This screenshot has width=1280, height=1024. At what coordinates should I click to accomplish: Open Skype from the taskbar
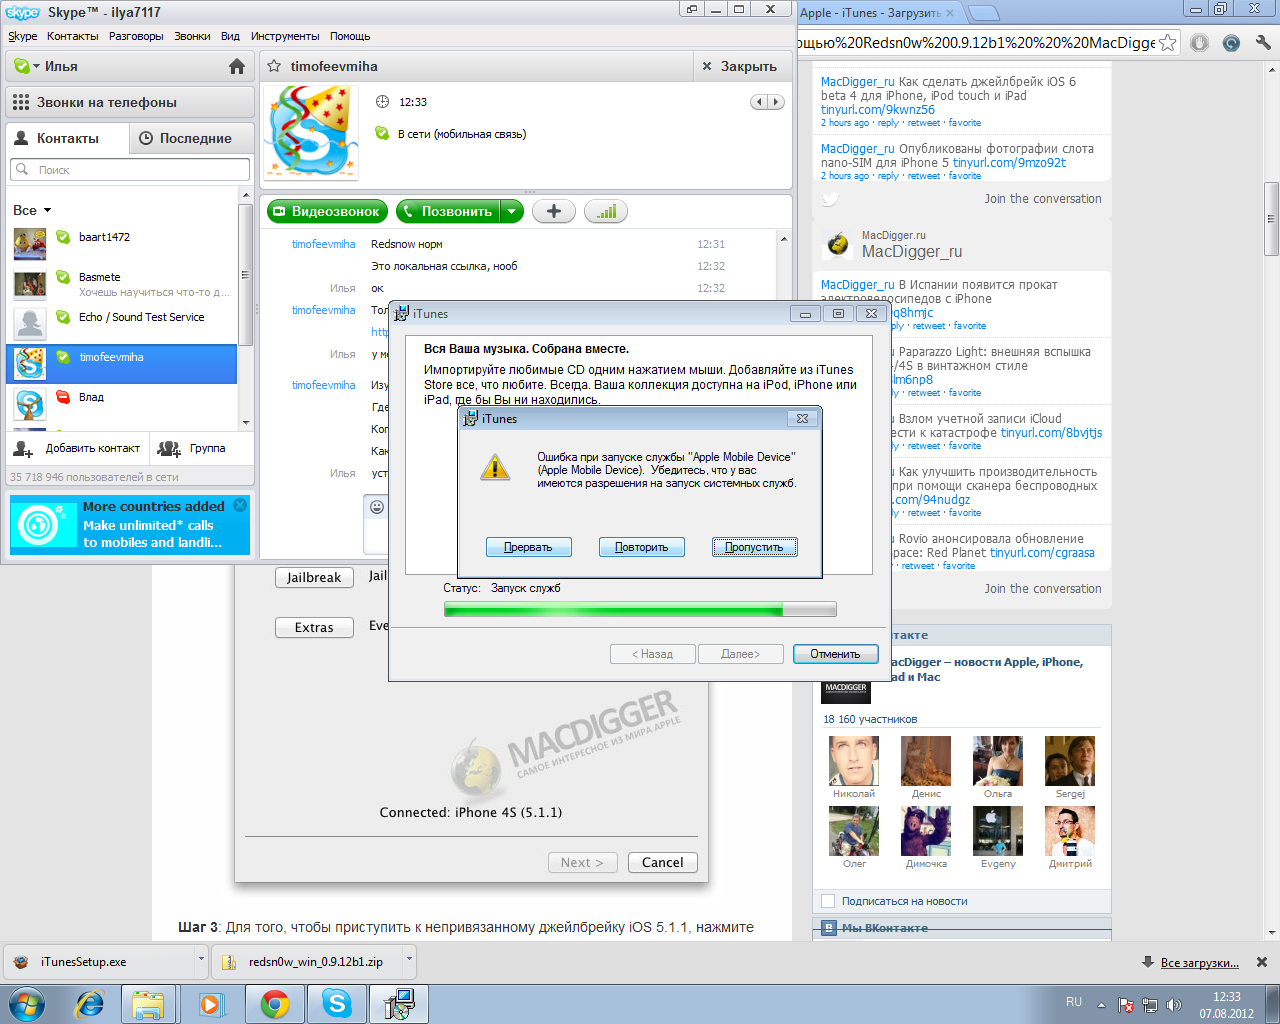pyautogui.click(x=337, y=1004)
